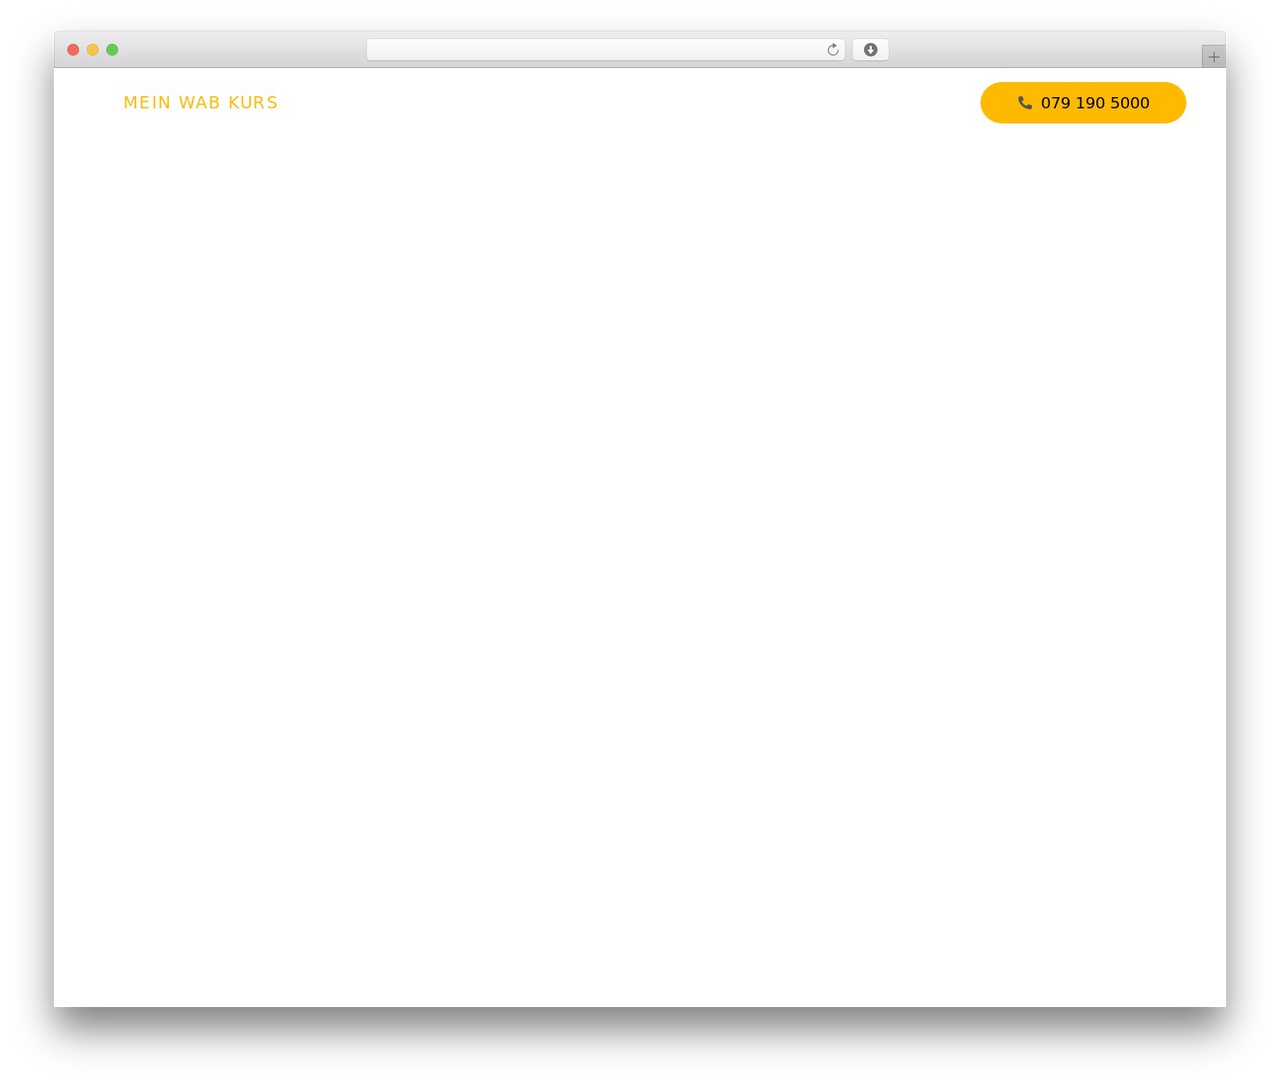Open the downloads arrow icon

click(x=870, y=50)
